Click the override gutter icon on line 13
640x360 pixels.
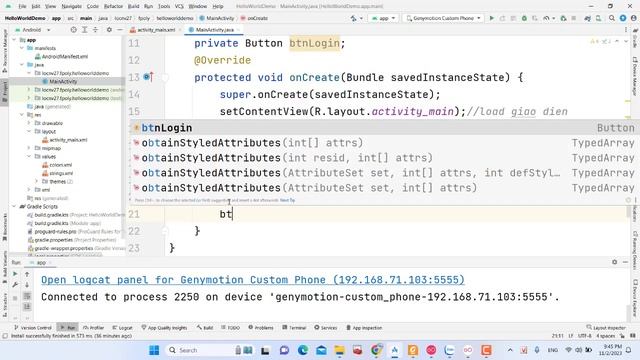click(148, 77)
